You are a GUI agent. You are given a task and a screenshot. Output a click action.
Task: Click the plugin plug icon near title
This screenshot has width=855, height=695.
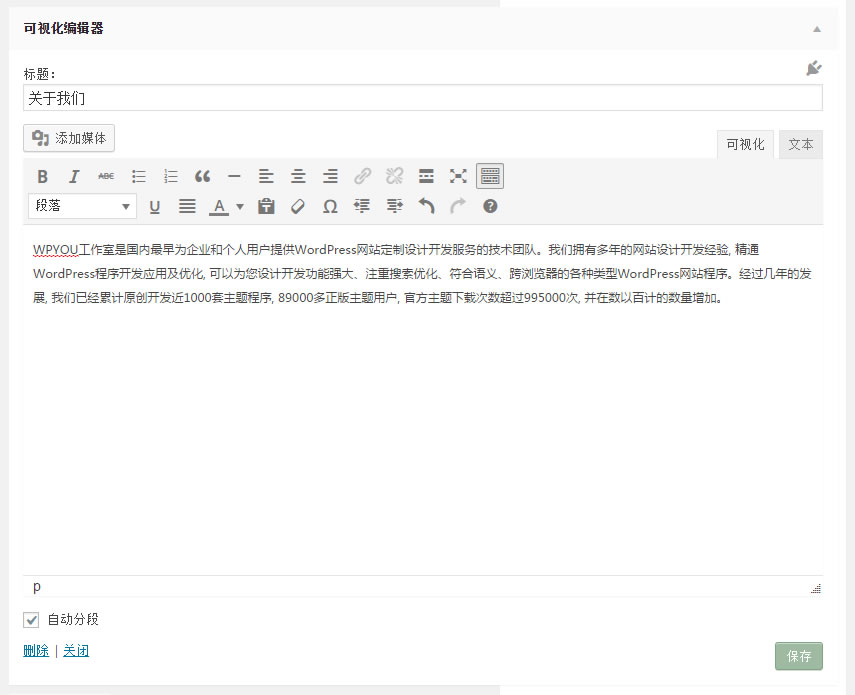pos(814,68)
